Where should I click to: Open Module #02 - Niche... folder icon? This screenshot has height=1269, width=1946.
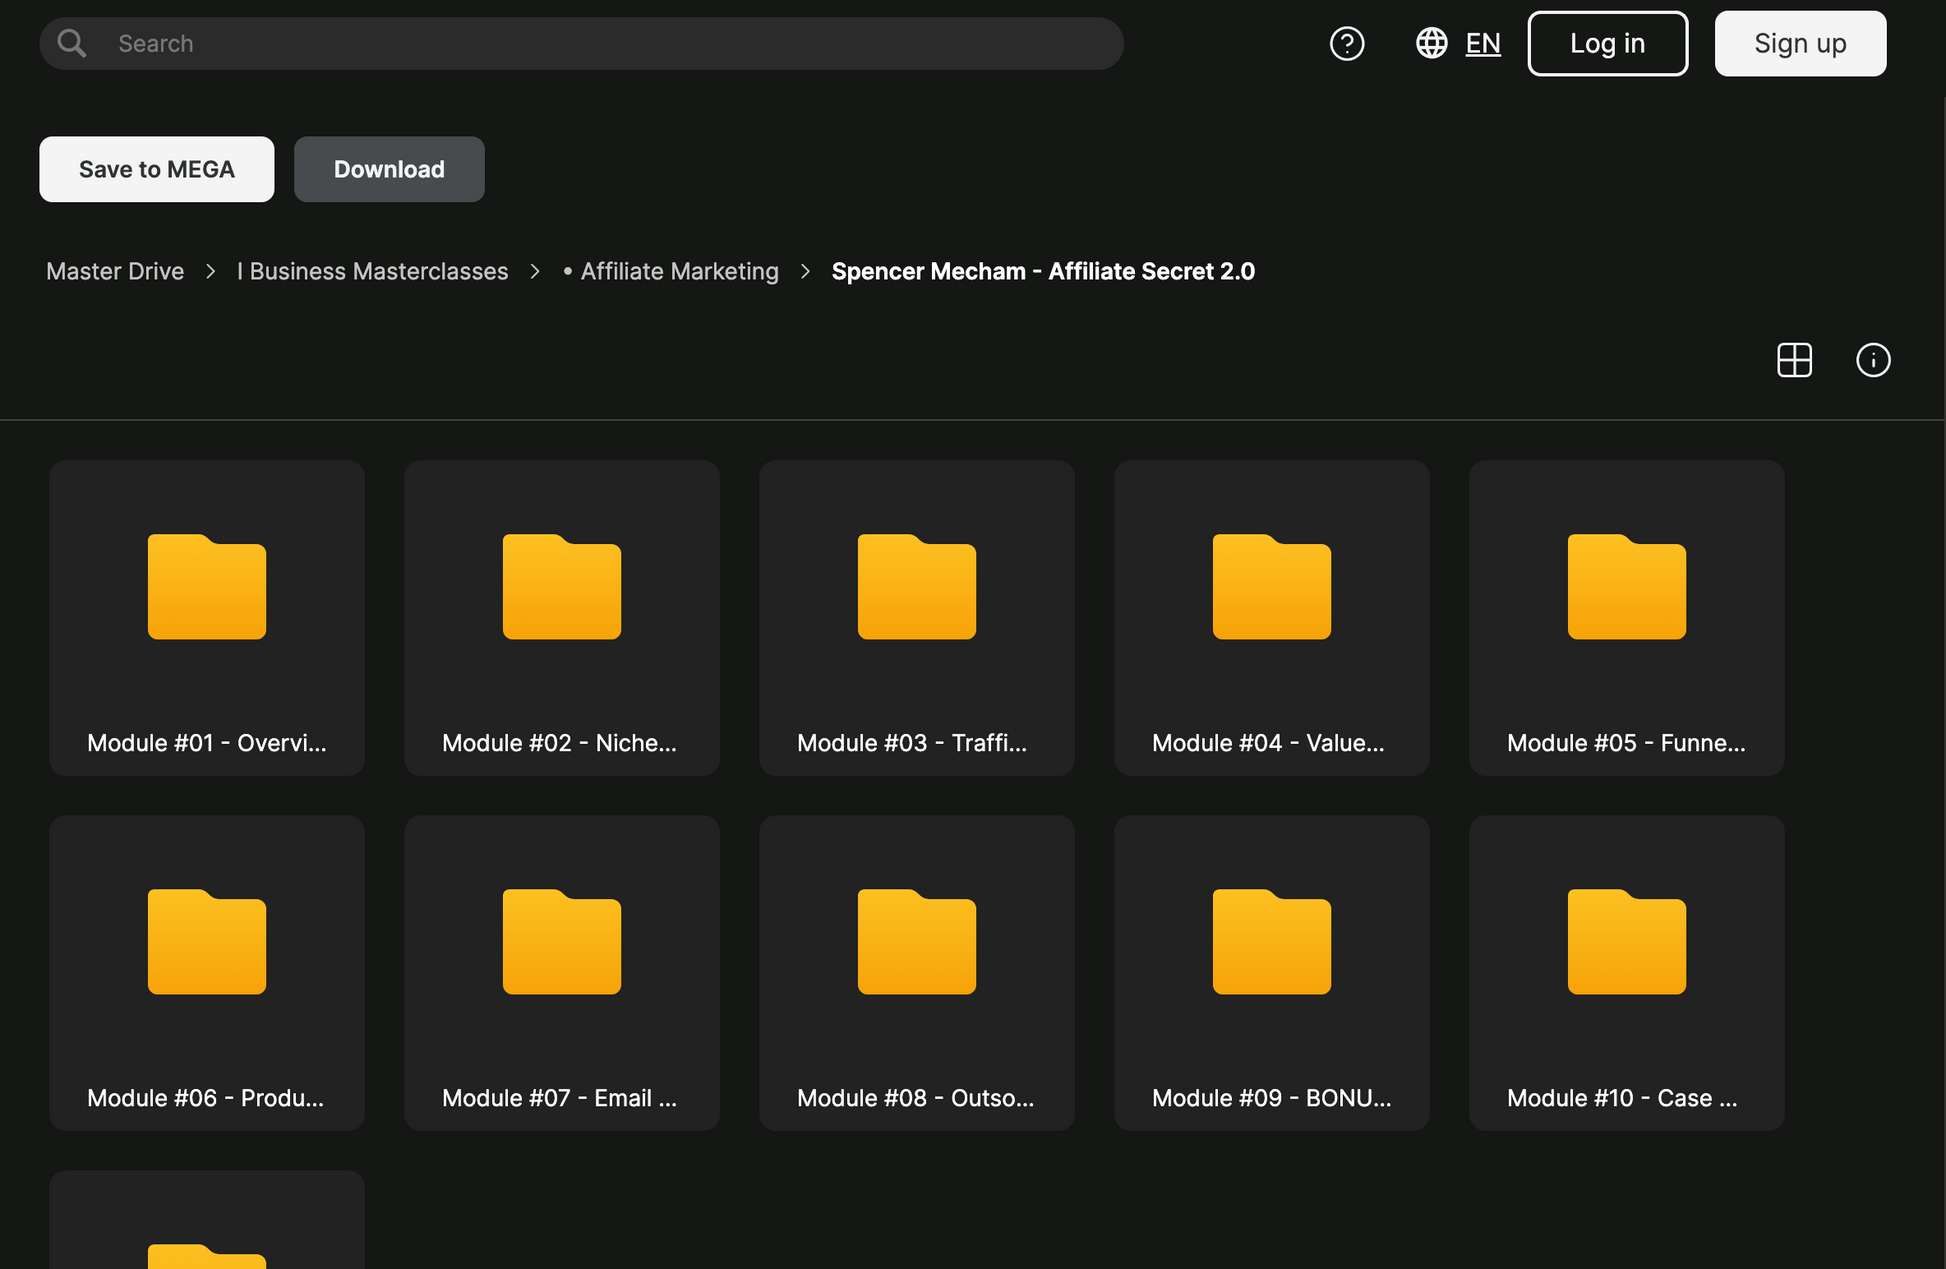tap(562, 586)
